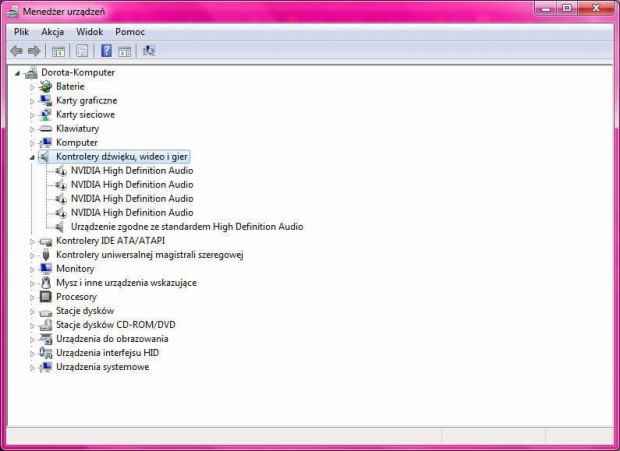This screenshot has height=451, width=620.
Task: Select the Baterie label
Action: [70, 87]
